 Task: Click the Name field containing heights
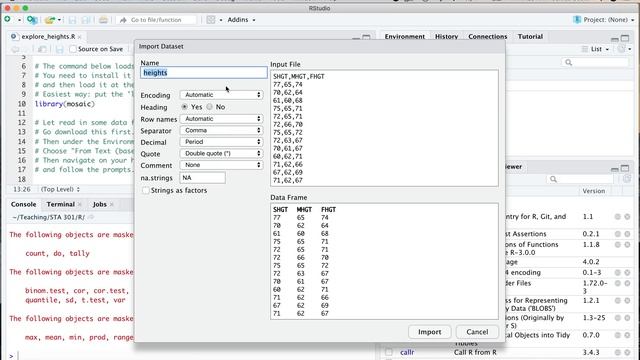(204, 73)
